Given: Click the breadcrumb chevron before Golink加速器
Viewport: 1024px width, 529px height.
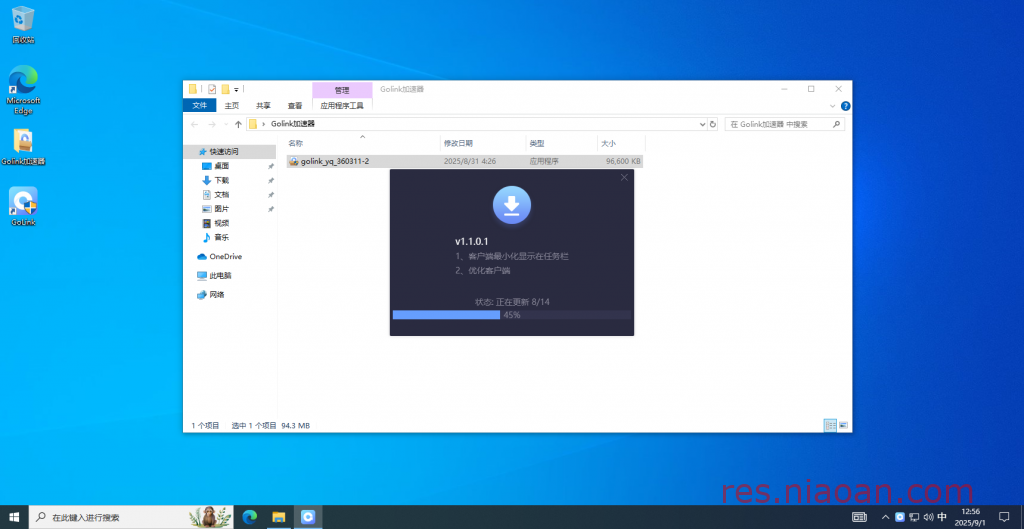Looking at the screenshot, I should click(264, 124).
